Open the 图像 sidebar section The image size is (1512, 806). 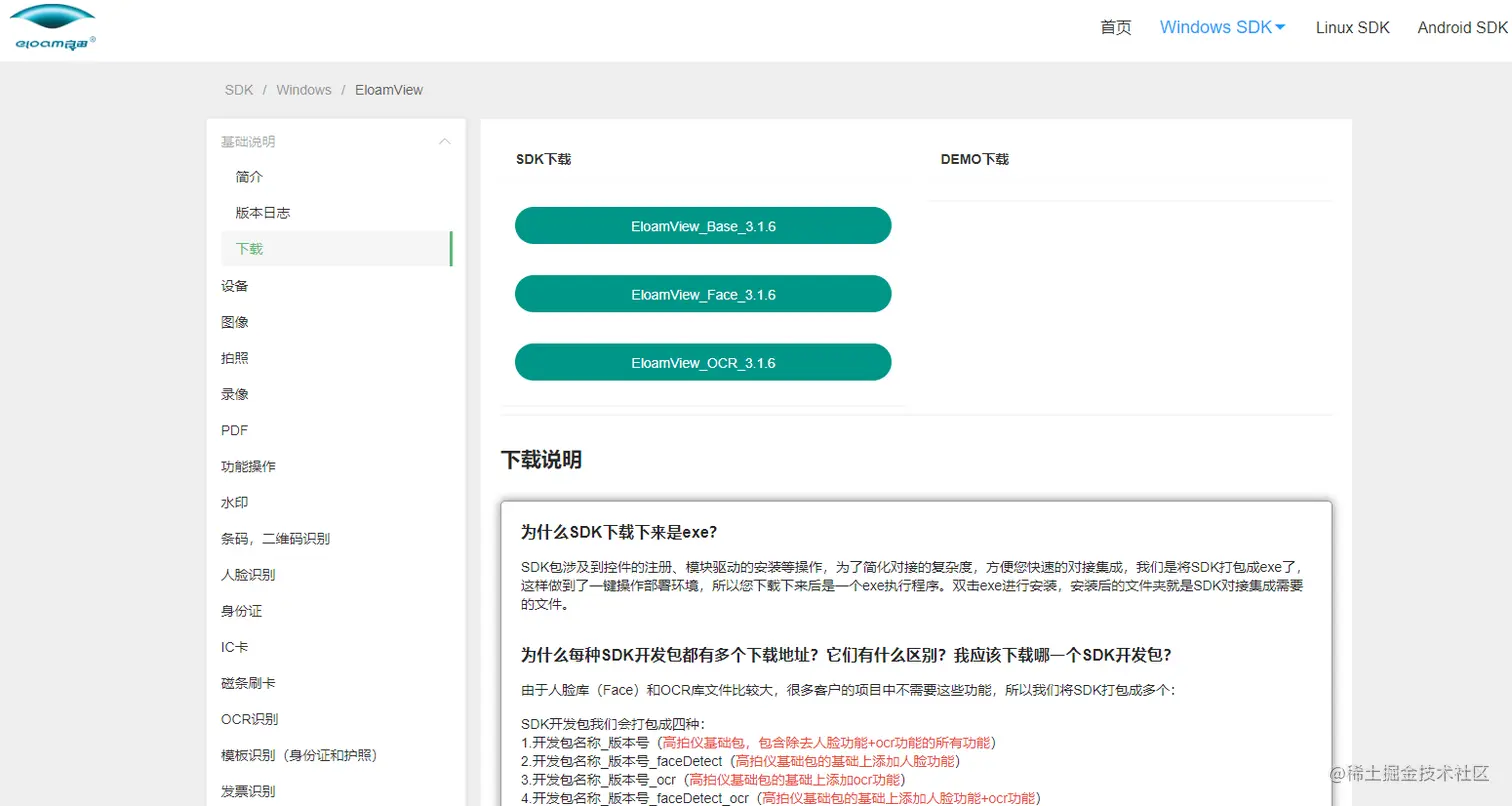click(x=235, y=322)
